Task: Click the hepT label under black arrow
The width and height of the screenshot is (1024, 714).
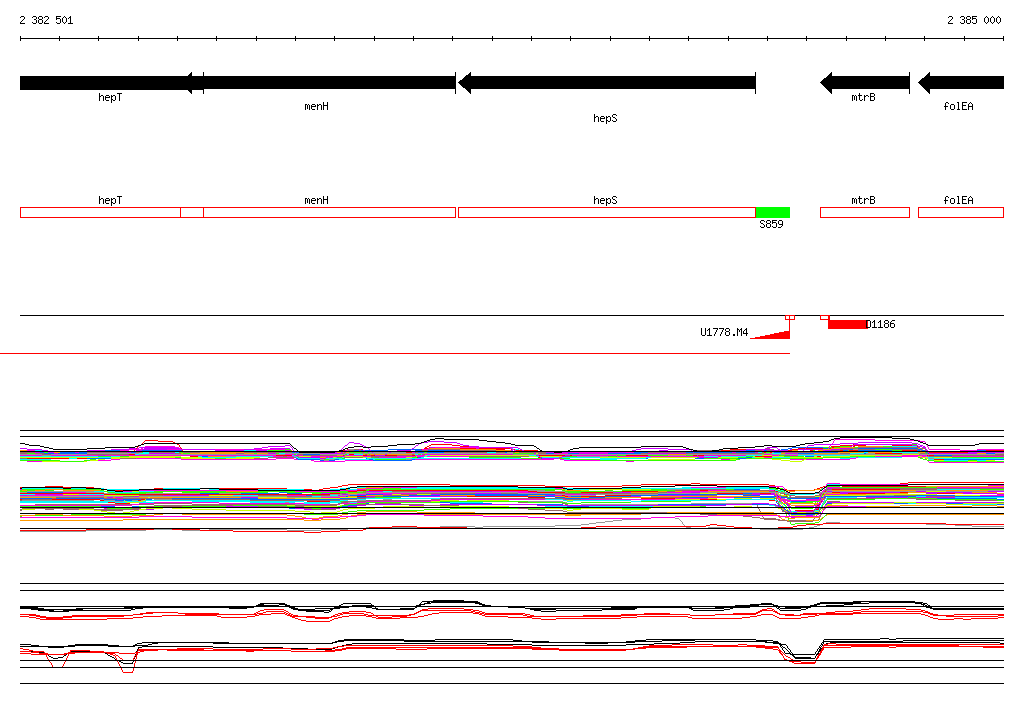Action: coord(110,97)
